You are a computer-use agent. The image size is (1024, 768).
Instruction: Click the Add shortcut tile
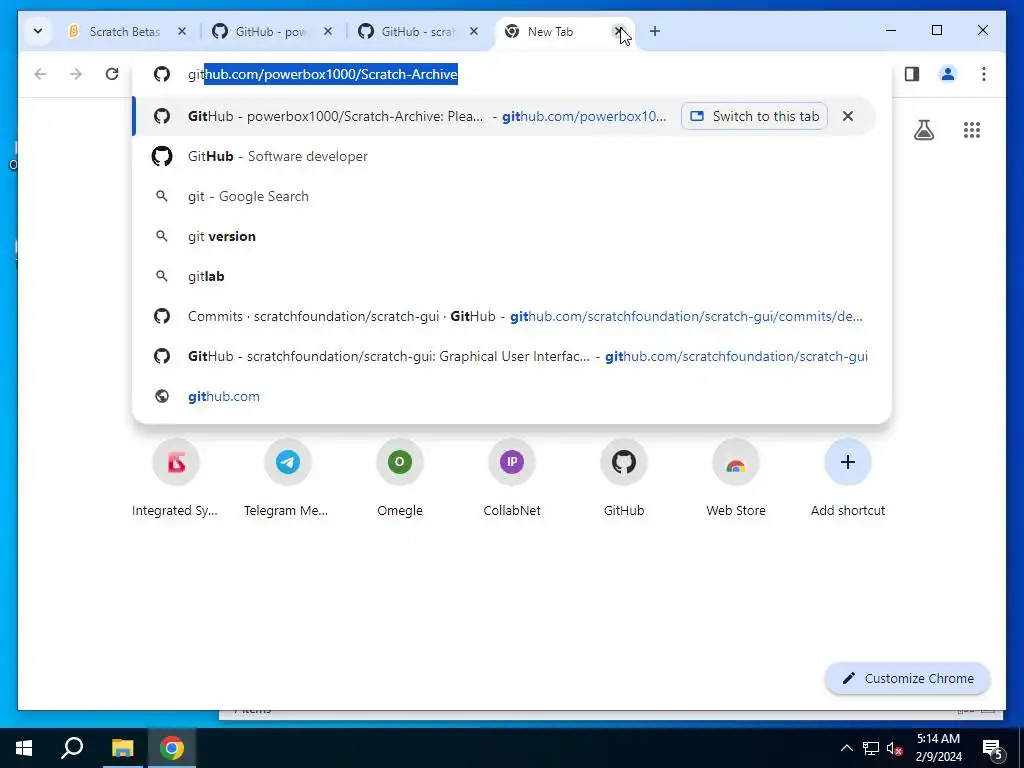[x=848, y=479]
